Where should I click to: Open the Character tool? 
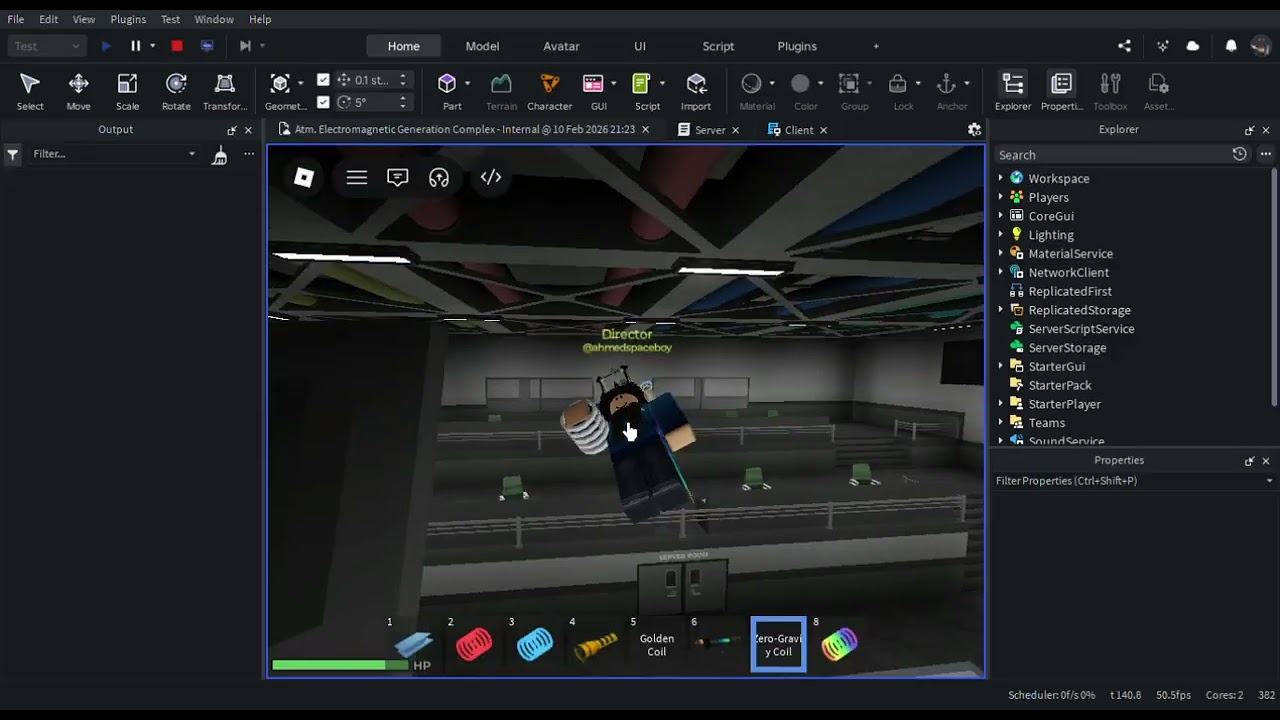[549, 91]
